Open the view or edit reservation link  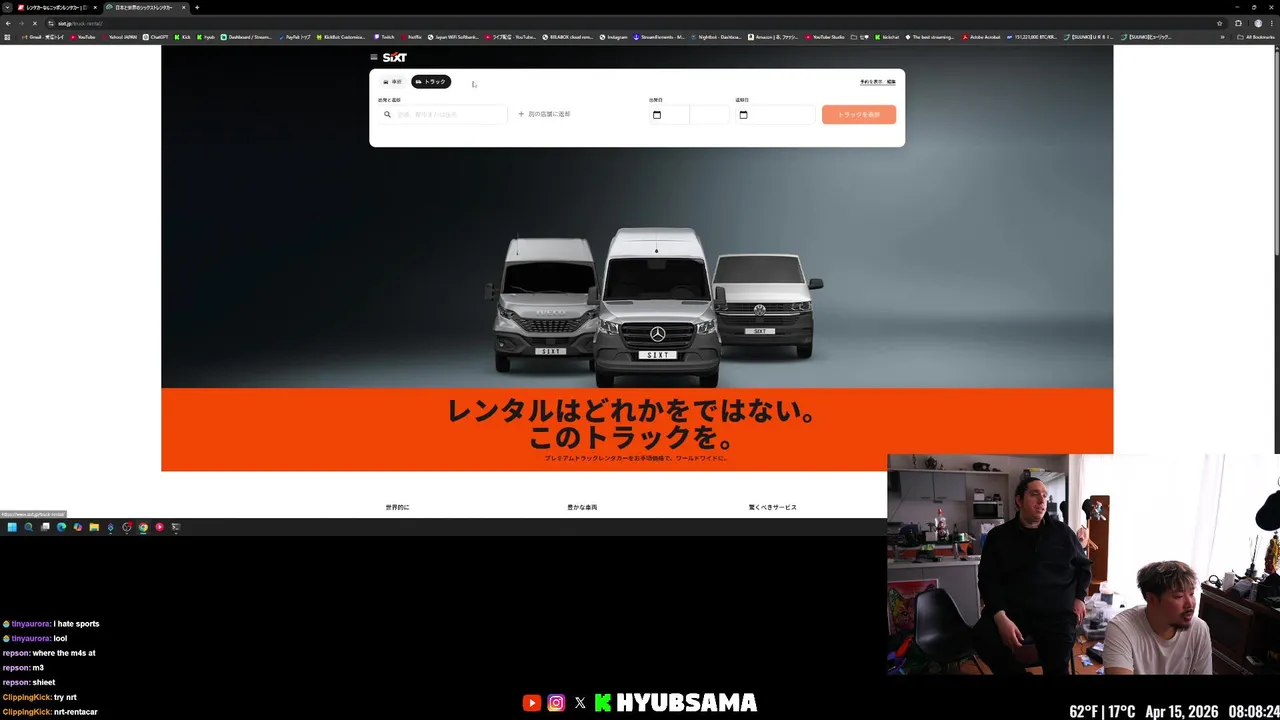click(x=878, y=82)
